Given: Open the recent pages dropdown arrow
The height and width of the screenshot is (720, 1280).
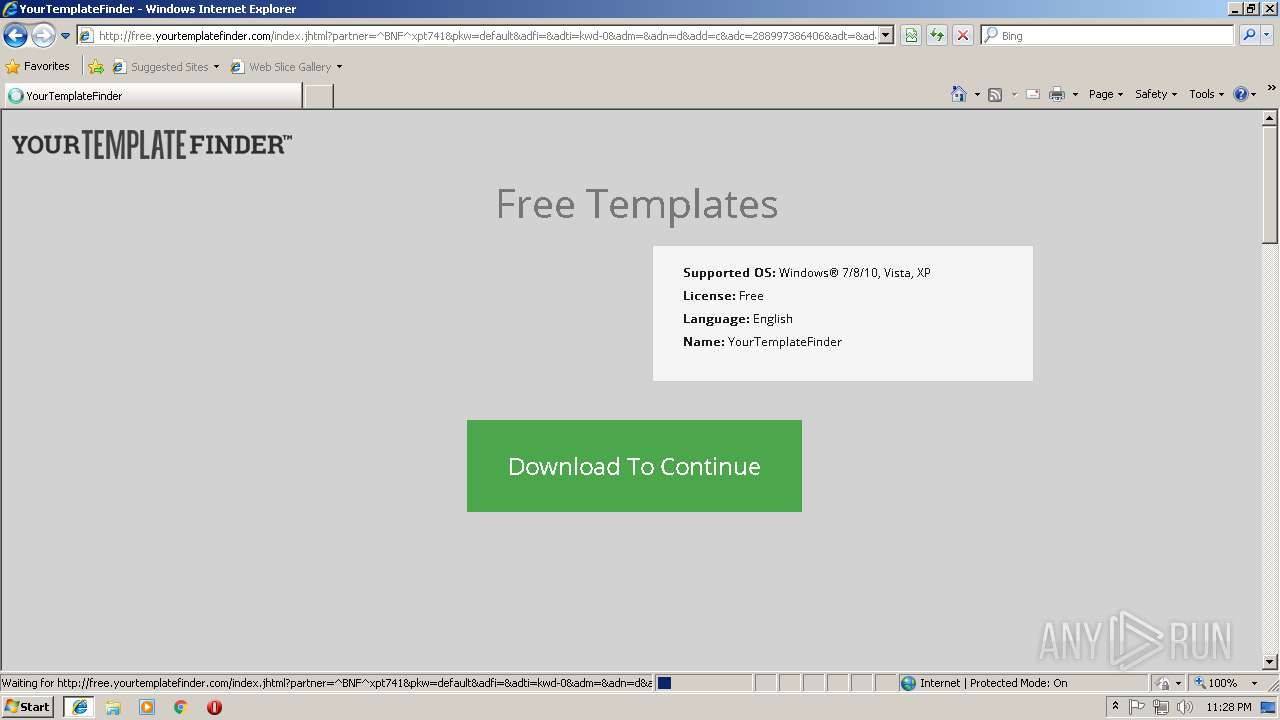Looking at the screenshot, I should [x=66, y=36].
